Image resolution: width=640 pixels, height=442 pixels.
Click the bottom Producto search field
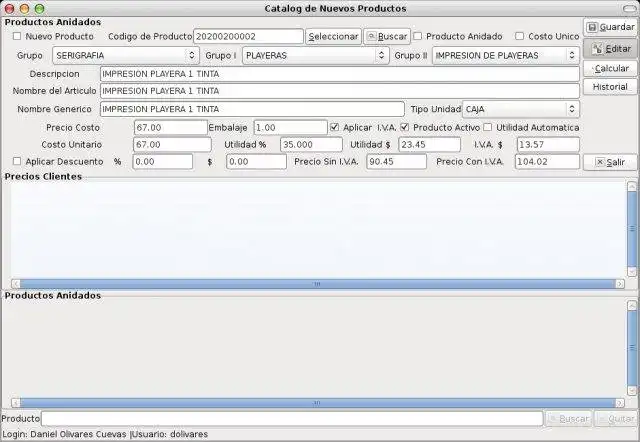[x=292, y=419]
